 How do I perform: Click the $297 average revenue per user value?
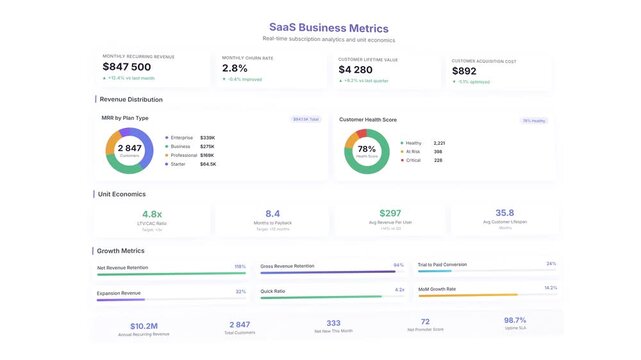[x=390, y=213]
